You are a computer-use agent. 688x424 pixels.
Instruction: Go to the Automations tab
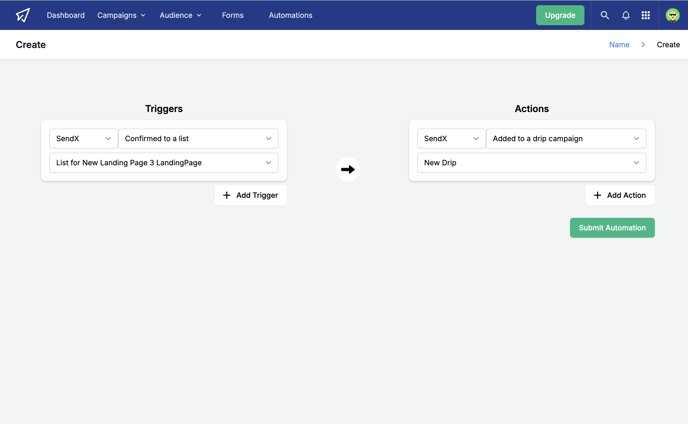pos(290,15)
